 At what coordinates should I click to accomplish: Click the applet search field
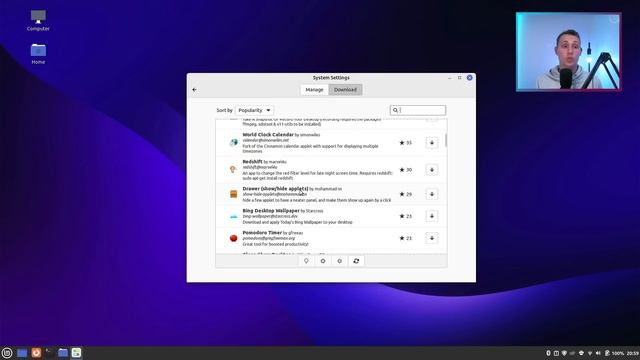[418, 110]
